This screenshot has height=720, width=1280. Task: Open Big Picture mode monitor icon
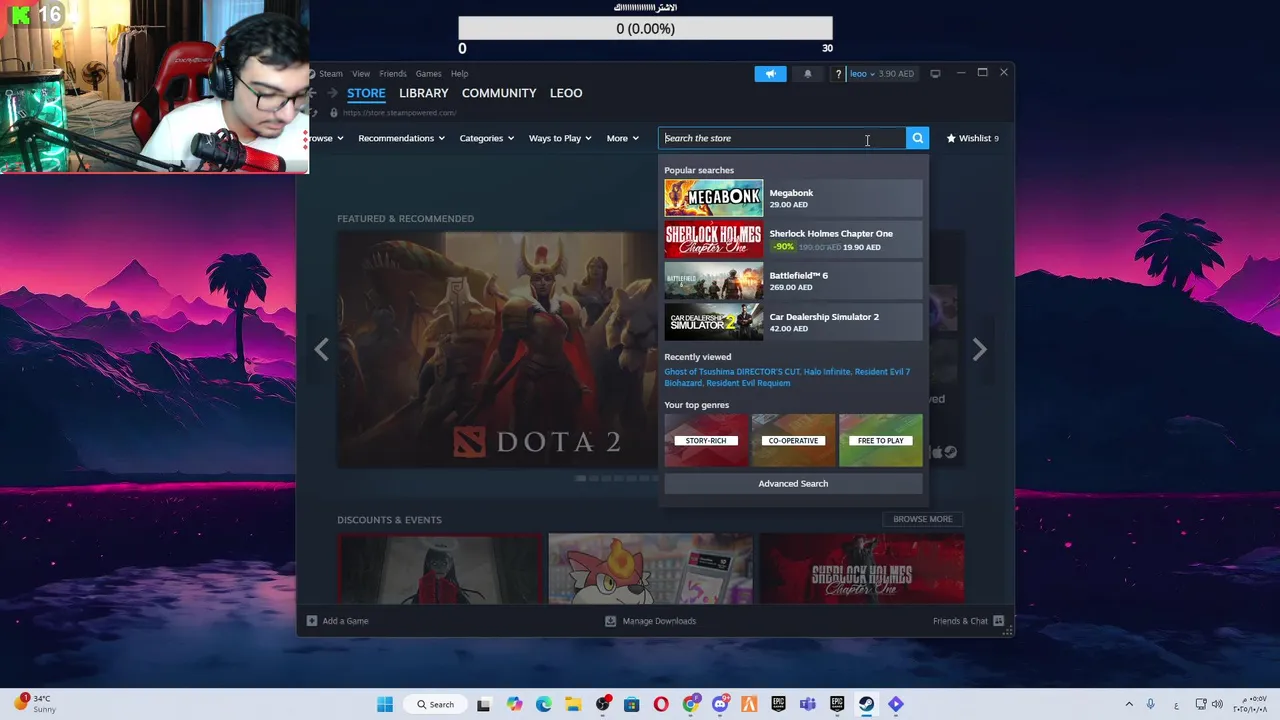(x=935, y=73)
